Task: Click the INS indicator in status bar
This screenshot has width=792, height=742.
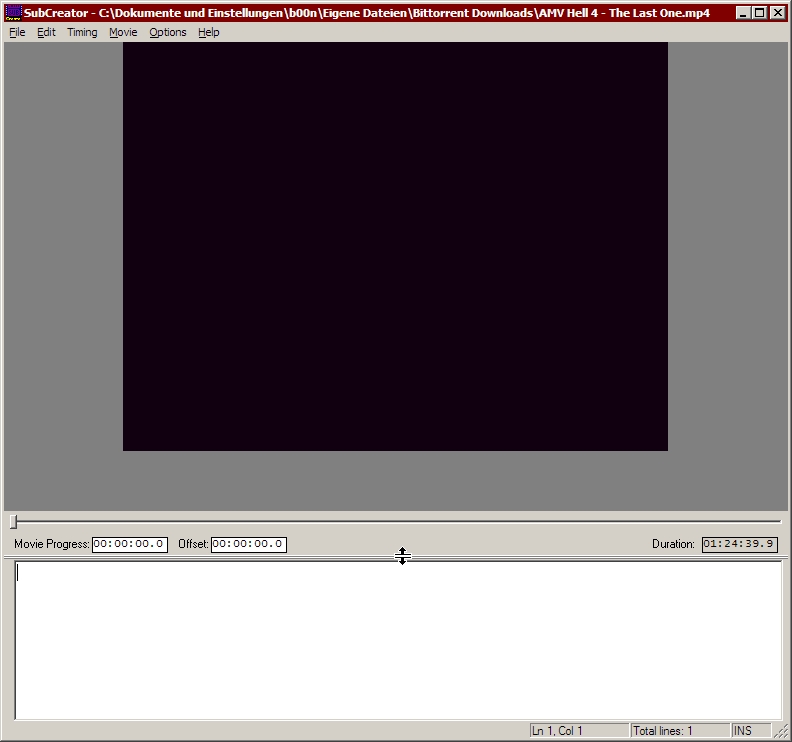Action: pyautogui.click(x=751, y=731)
